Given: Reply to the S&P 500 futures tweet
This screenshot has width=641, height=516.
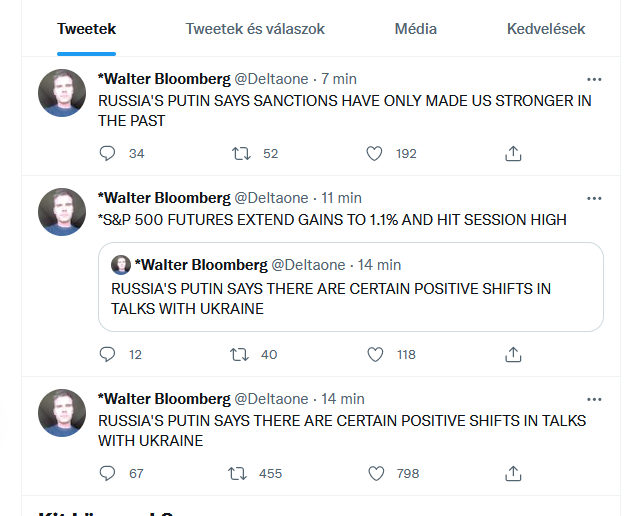Looking at the screenshot, I should pos(108,354).
